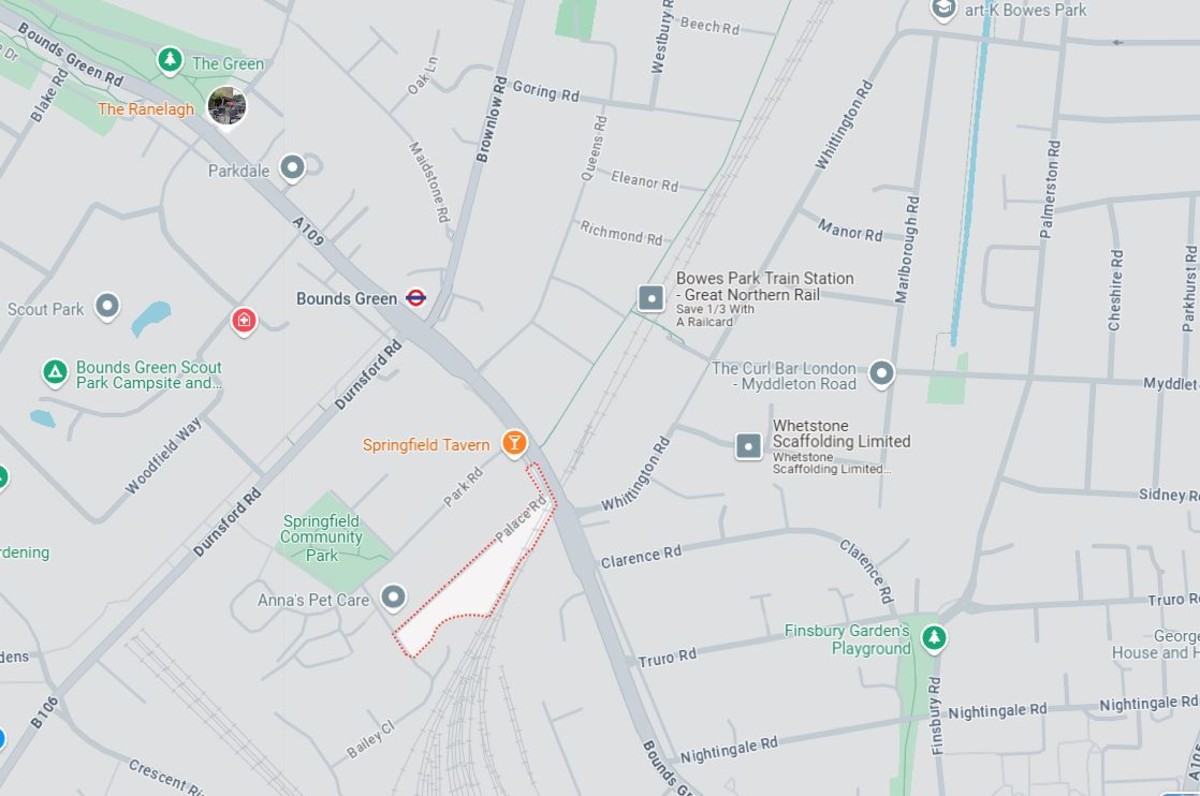Select Bowes Park Train Station square marker
Screen dimensions: 1200x796
coord(651,298)
